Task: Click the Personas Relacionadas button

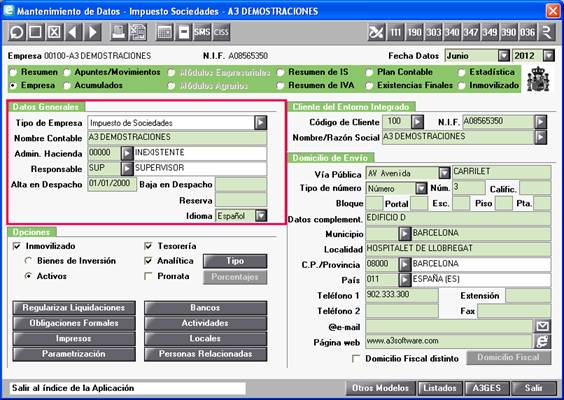Action: coord(206,354)
